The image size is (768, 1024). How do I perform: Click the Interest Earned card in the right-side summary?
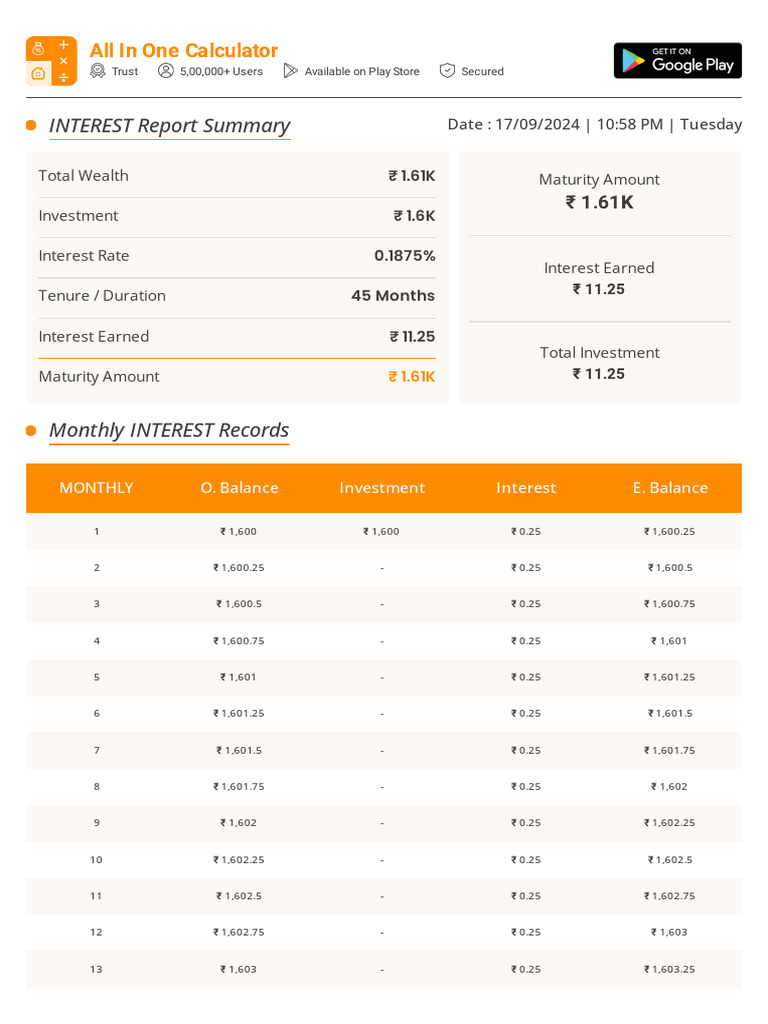600,278
